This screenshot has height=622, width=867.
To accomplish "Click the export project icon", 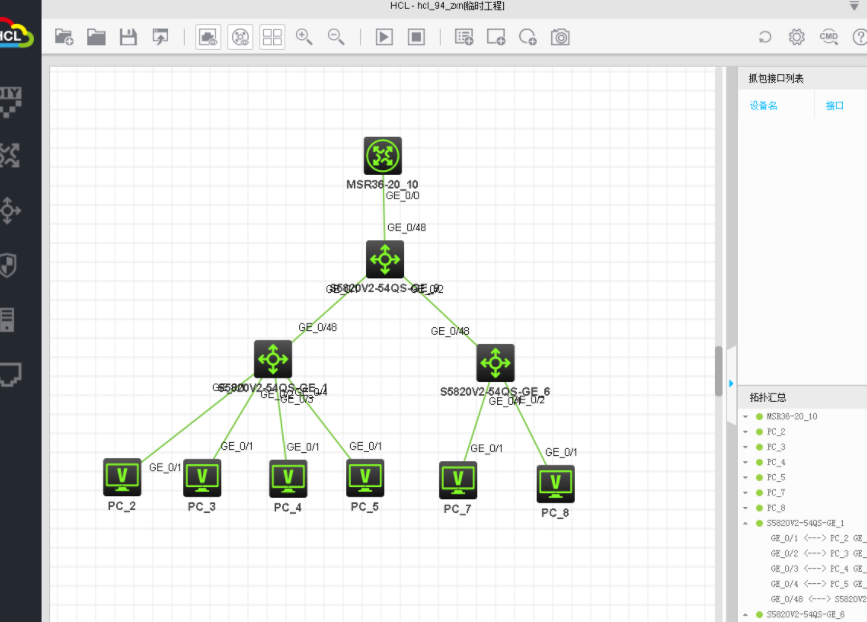I will click(160, 37).
